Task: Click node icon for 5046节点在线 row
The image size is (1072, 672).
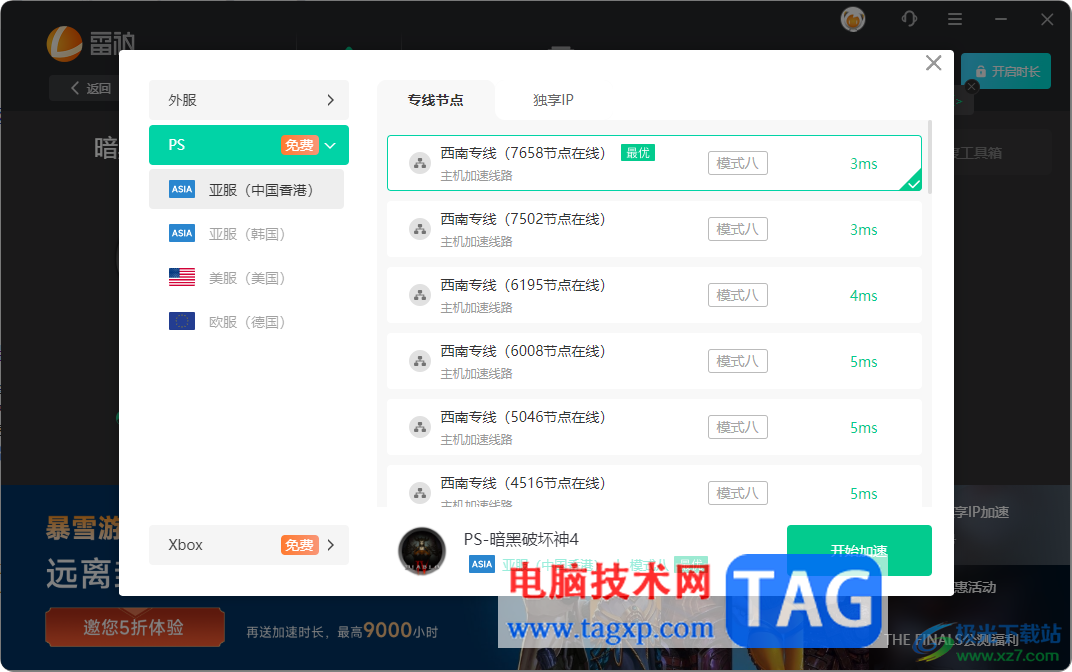Action: pyautogui.click(x=420, y=427)
